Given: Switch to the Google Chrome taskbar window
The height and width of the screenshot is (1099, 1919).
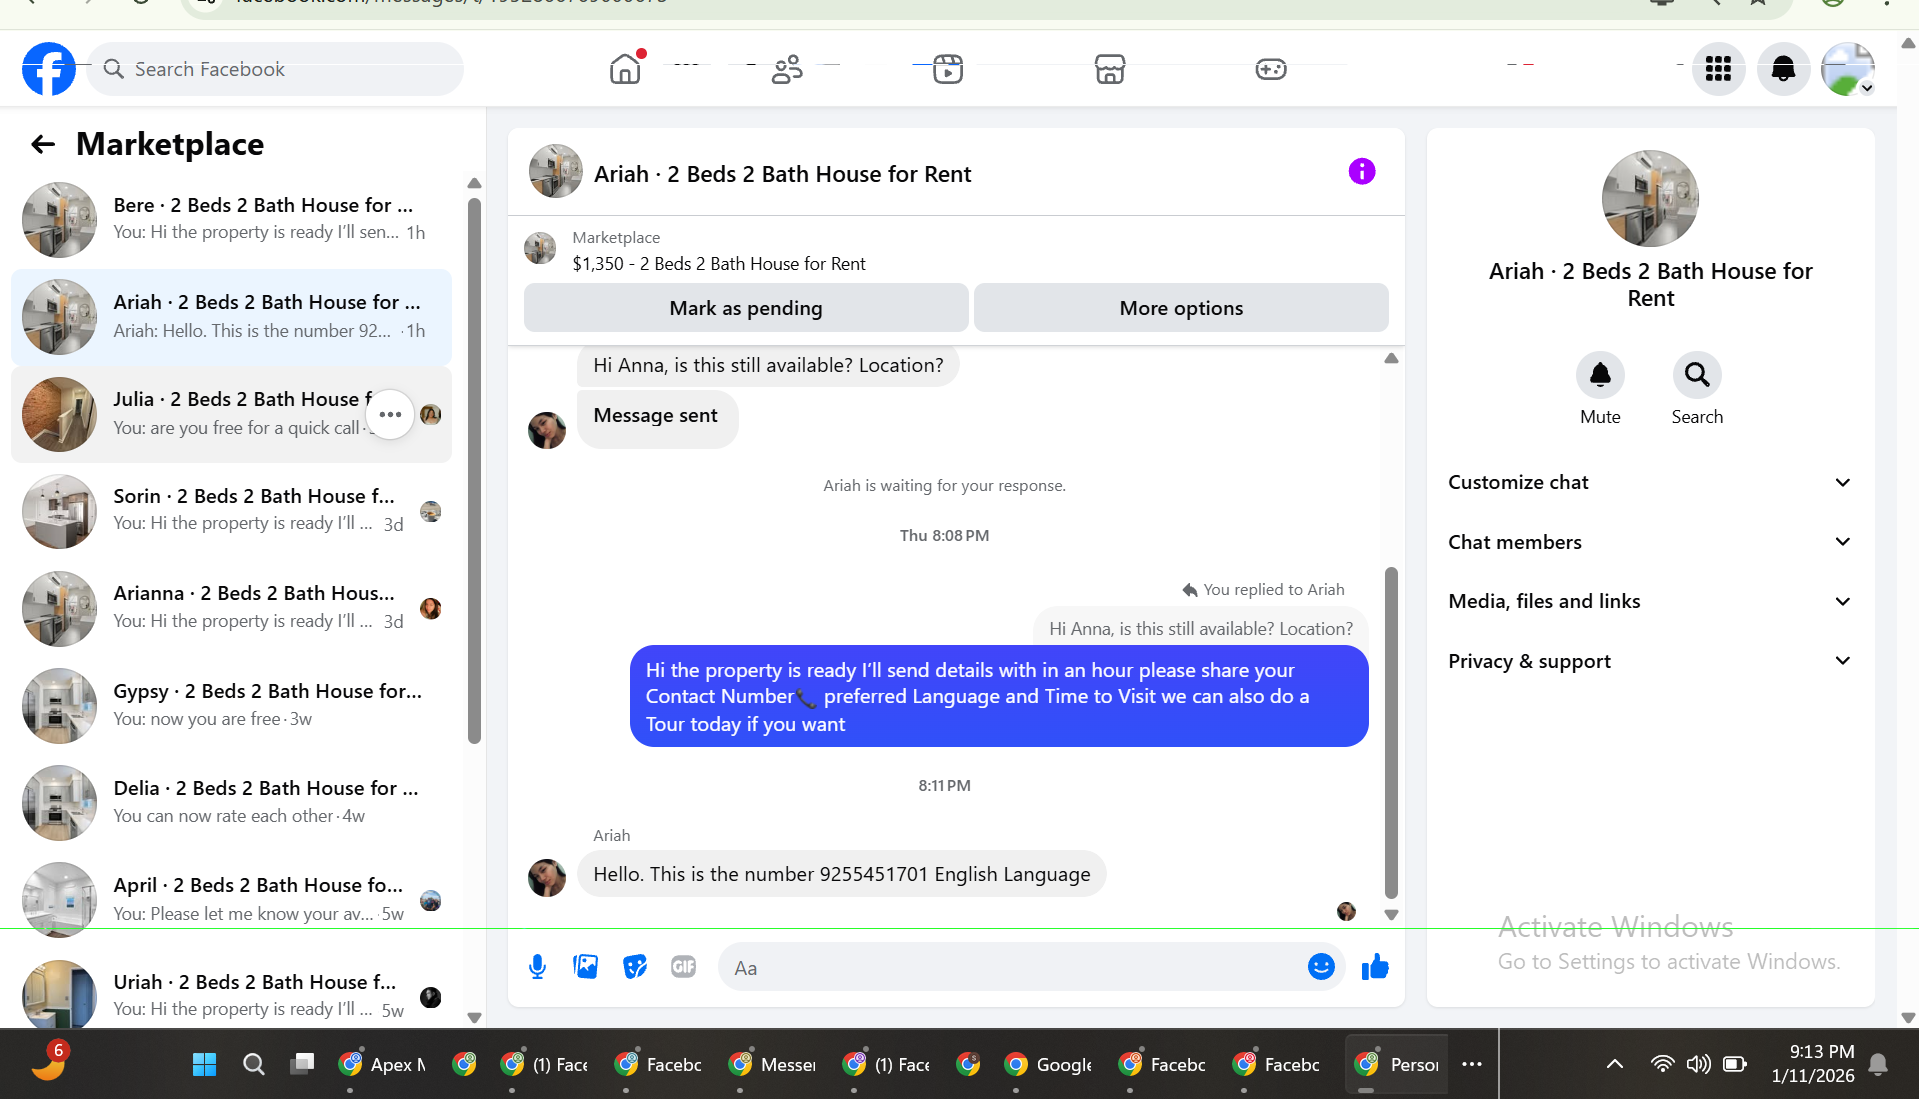Looking at the screenshot, I should coord(1049,1064).
